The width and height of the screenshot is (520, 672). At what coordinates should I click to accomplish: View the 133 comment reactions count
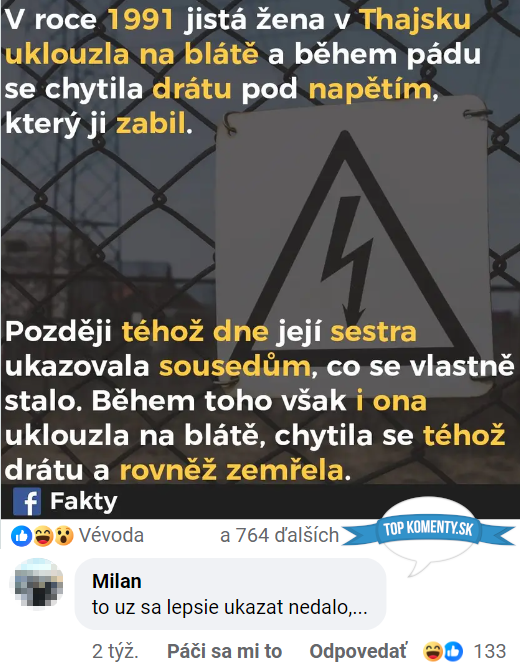[x=490, y=651]
